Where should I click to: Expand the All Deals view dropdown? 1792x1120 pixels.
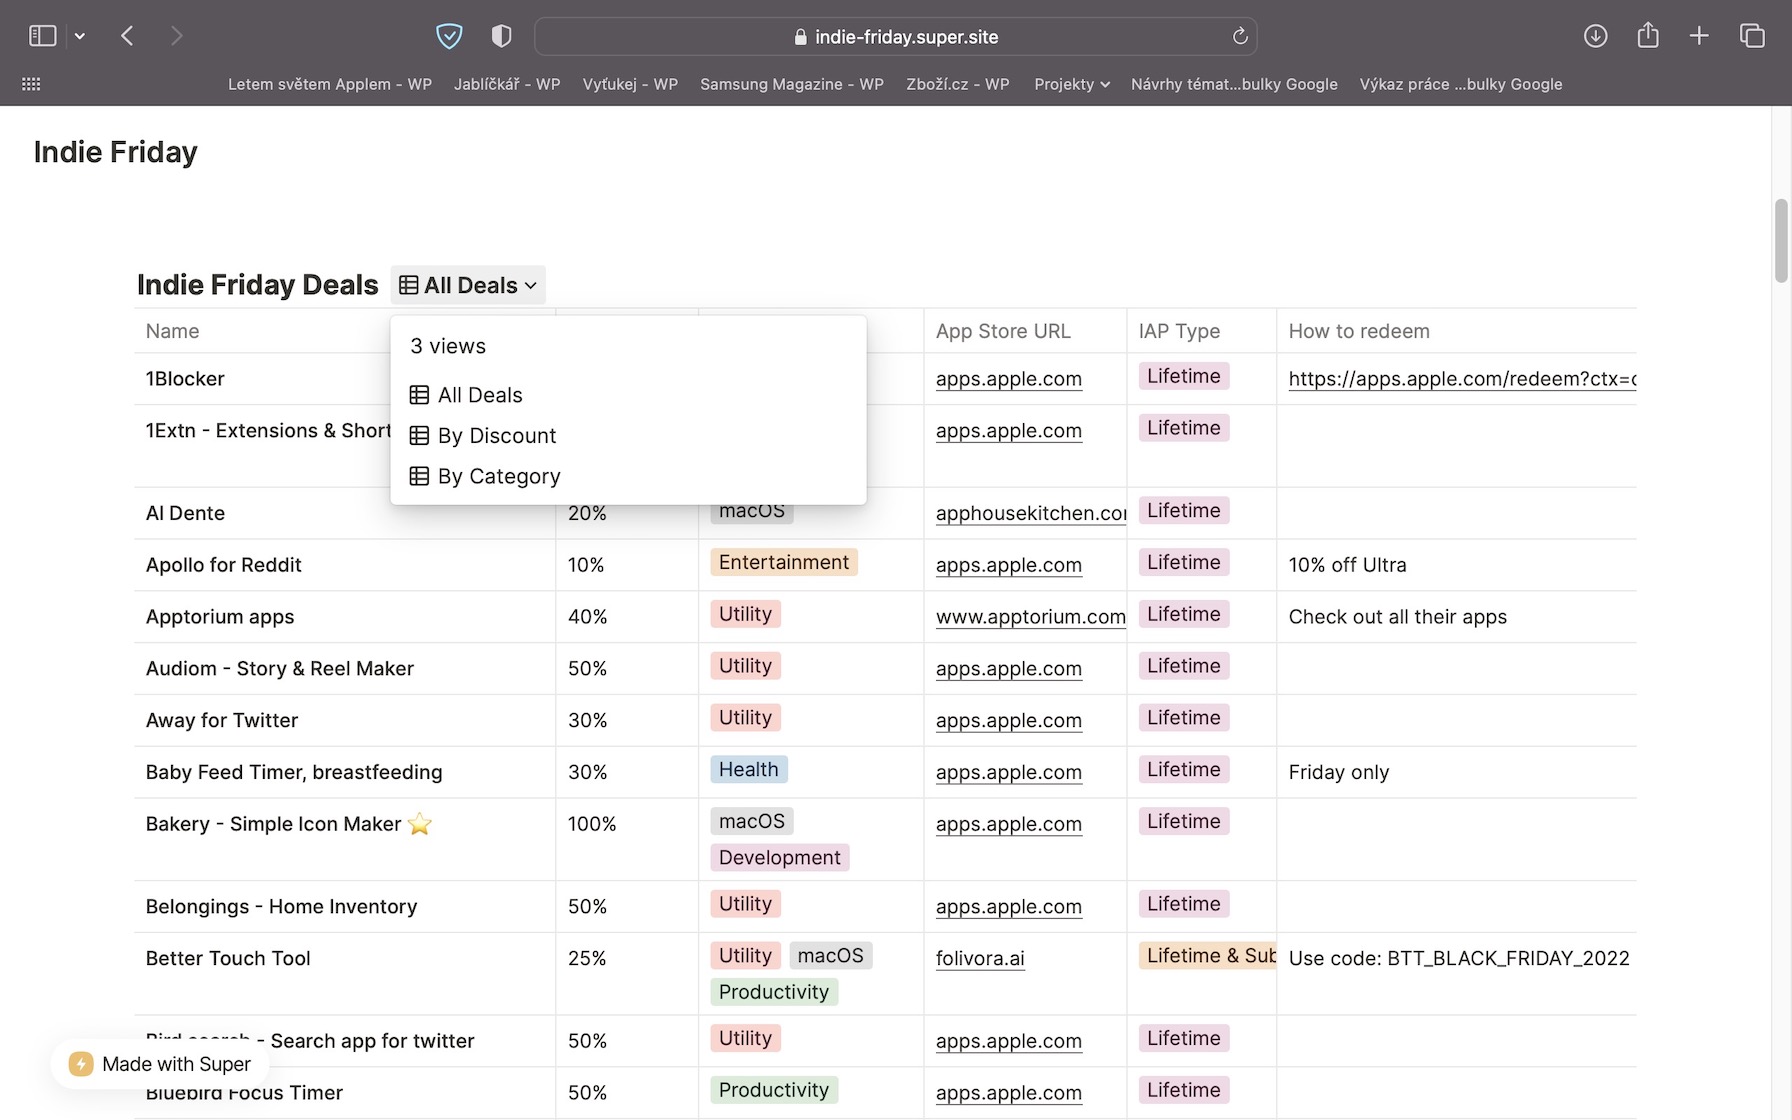[x=468, y=285]
